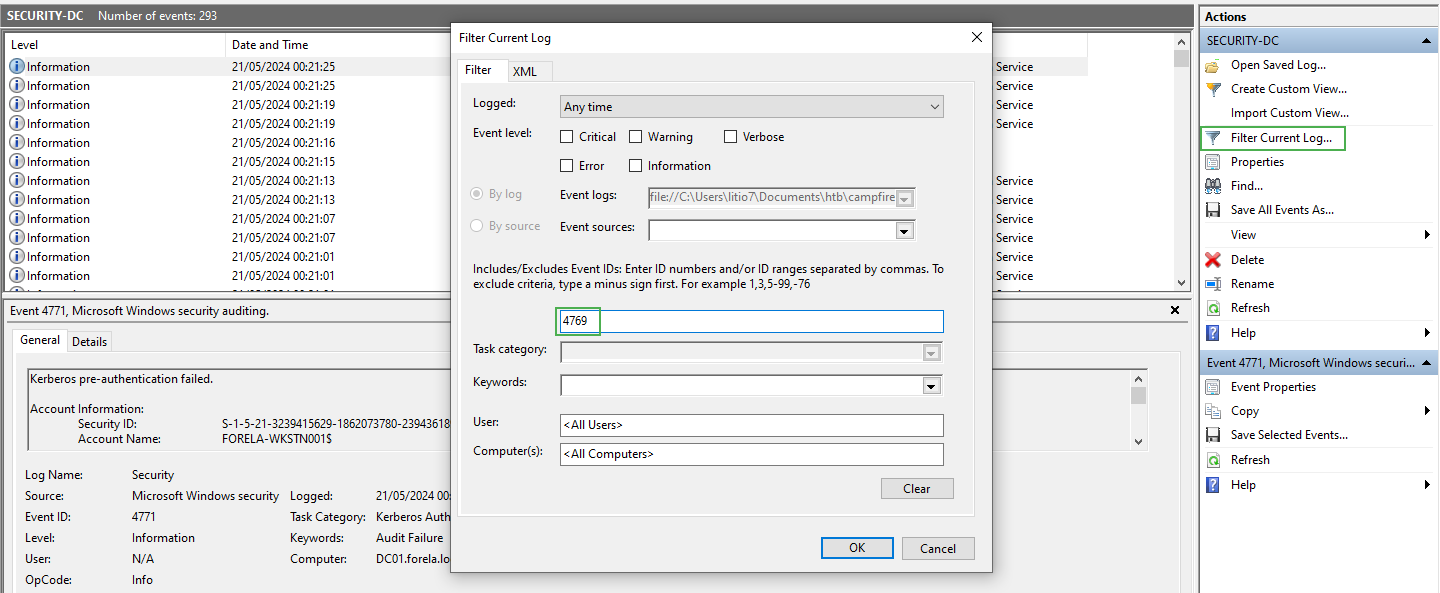Image resolution: width=1440 pixels, height=593 pixels.
Task: Collapse the Event 4771 actions section
Action: click(x=1426, y=363)
